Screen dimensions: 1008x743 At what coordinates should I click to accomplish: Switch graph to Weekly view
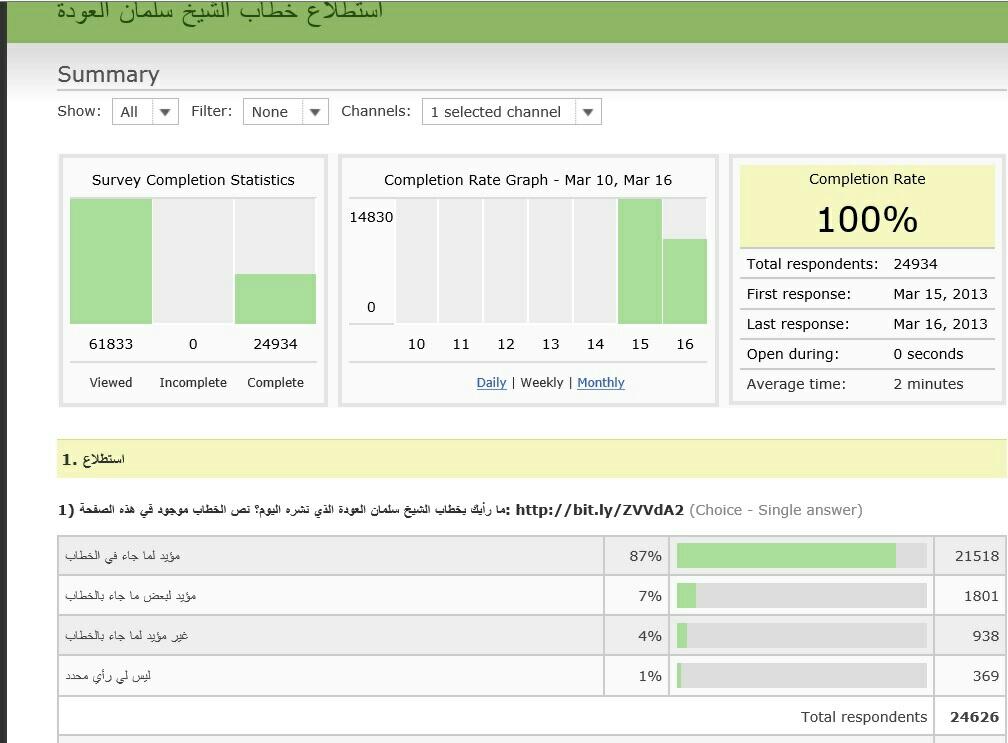(542, 383)
